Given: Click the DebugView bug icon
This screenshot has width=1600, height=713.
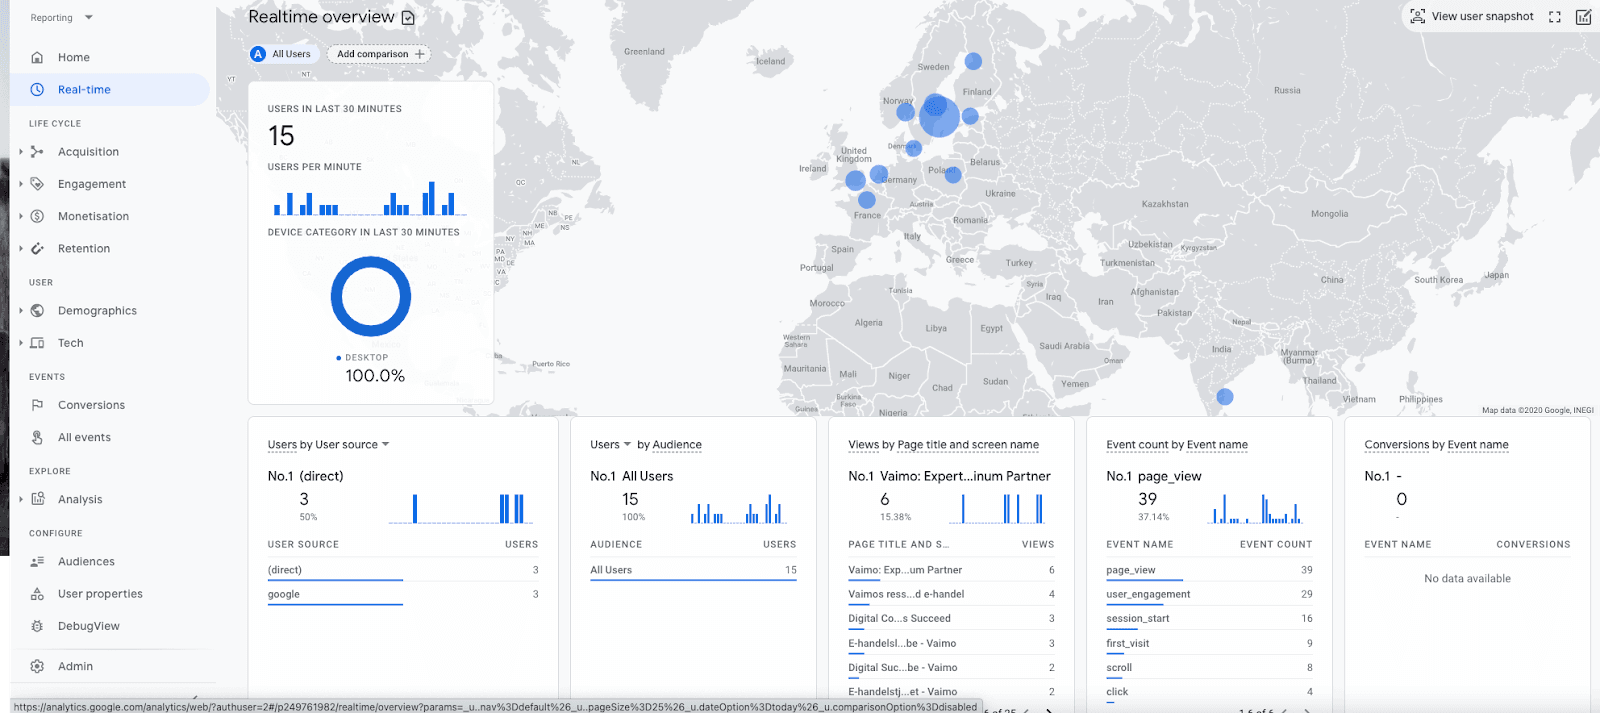Looking at the screenshot, I should 37,626.
